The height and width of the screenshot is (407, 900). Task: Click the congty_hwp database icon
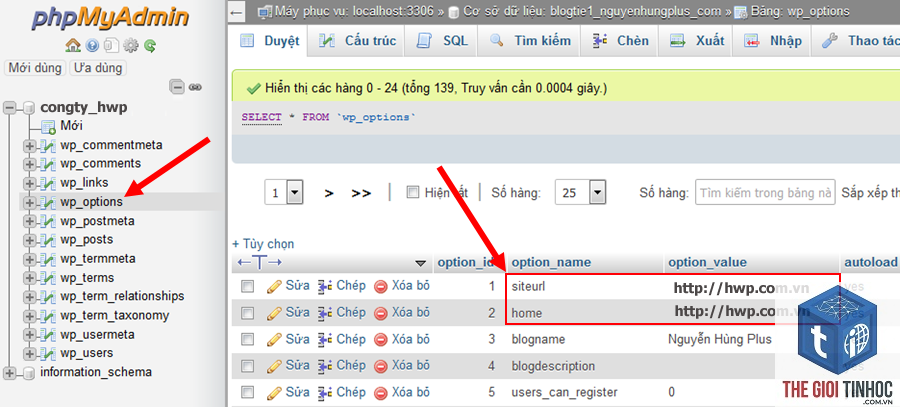pos(29,108)
